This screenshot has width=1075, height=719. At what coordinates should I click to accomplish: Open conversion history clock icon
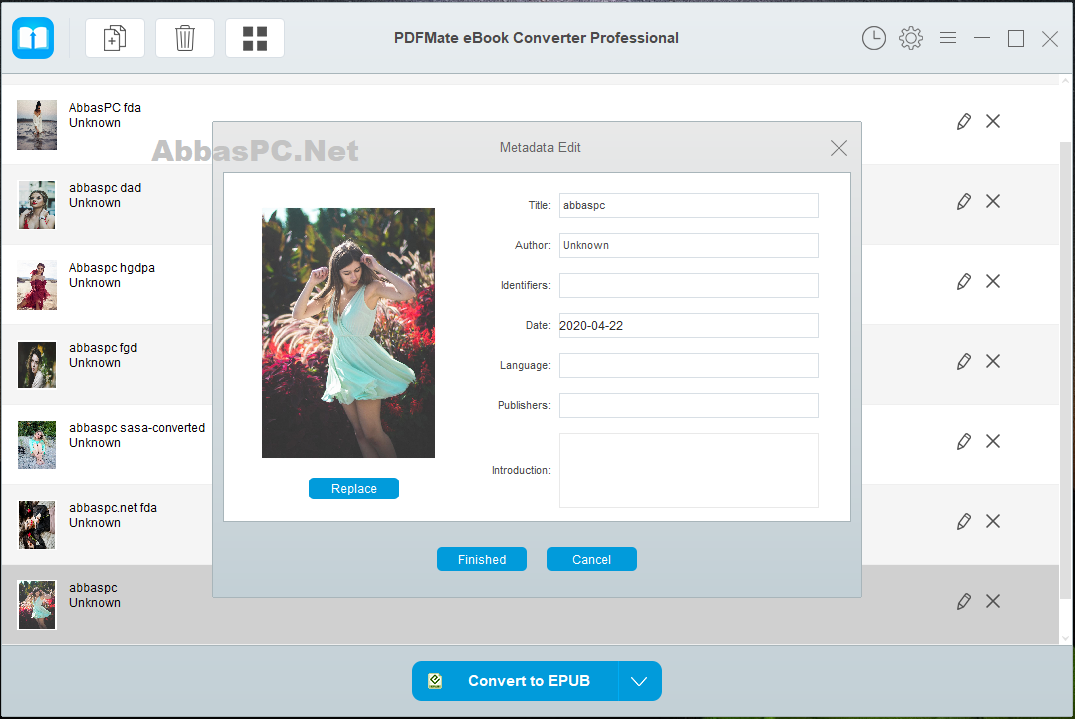pyautogui.click(x=873, y=38)
